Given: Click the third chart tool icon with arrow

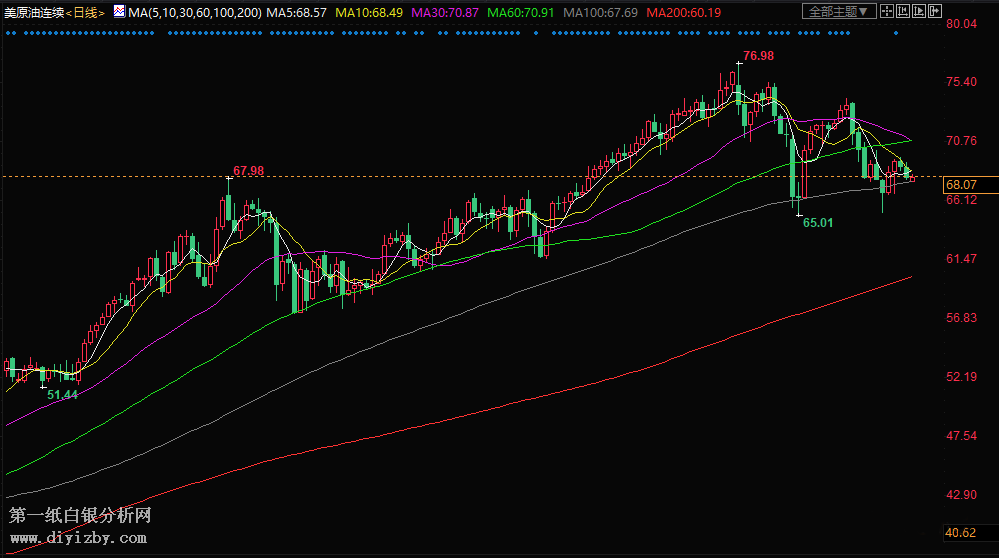Looking at the screenshot, I should click(x=918, y=11).
